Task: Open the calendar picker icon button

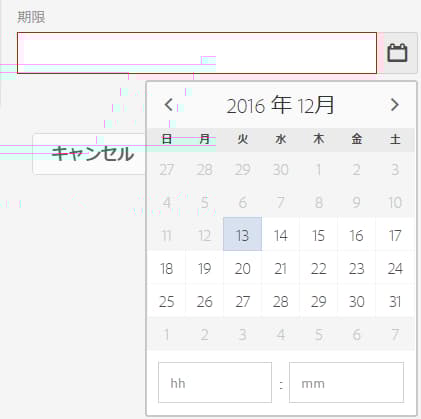Action: pyautogui.click(x=397, y=53)
